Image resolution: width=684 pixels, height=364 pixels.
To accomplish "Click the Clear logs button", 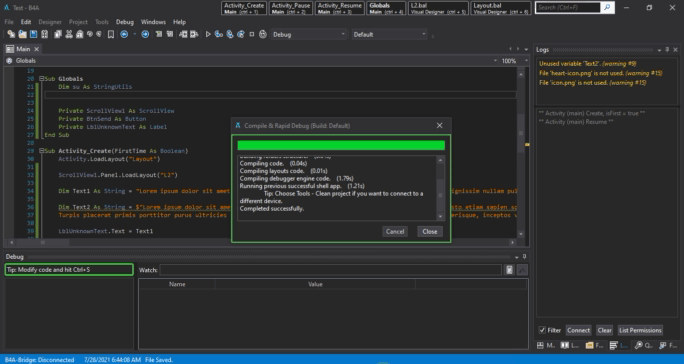I will coord(604,330).
